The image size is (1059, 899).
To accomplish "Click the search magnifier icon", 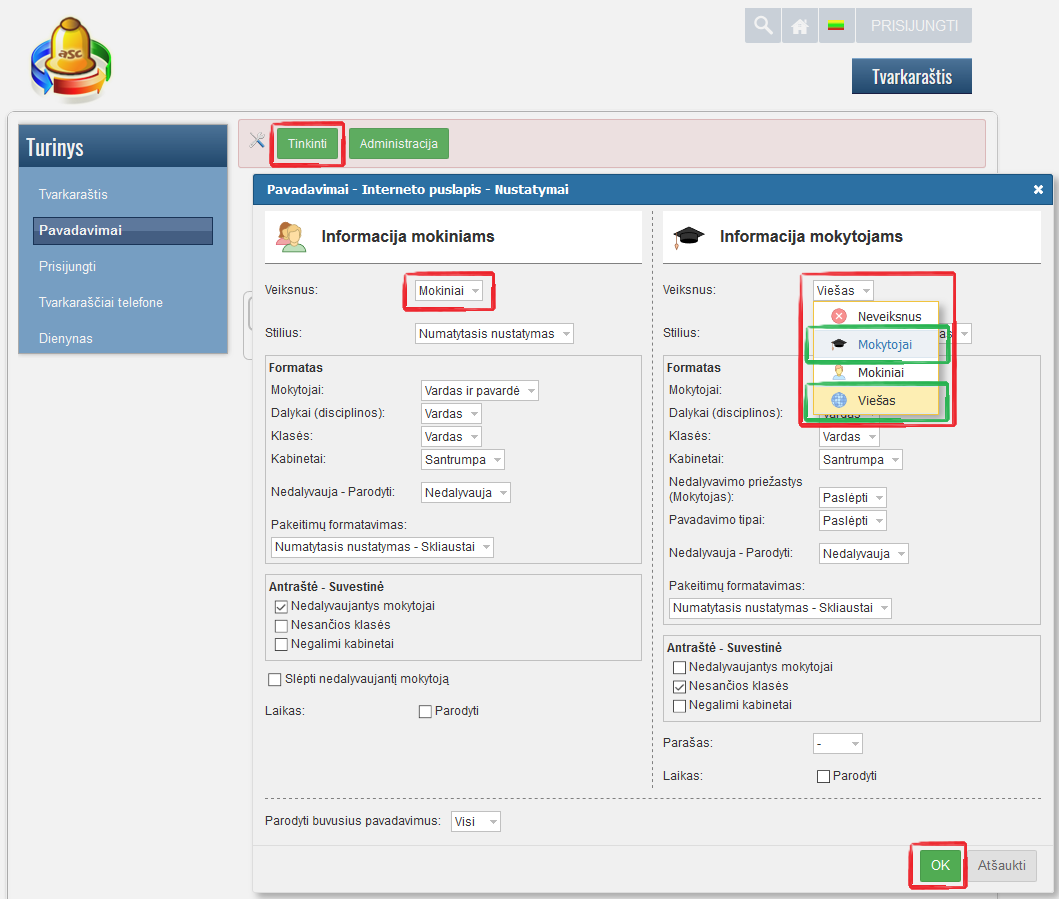I will tap(762, 26).
